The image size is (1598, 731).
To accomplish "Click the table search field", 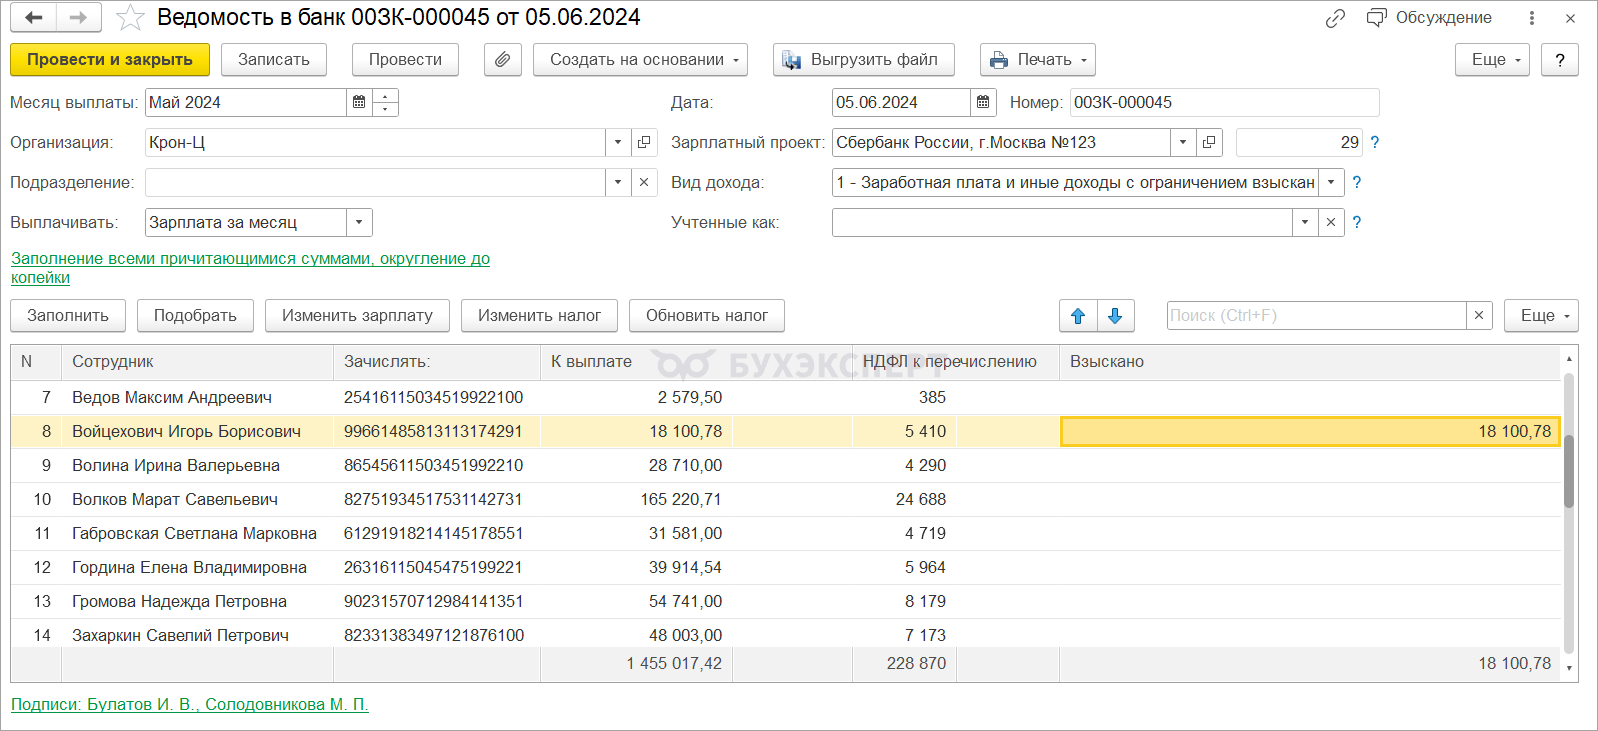I will tap(1316, 316).
